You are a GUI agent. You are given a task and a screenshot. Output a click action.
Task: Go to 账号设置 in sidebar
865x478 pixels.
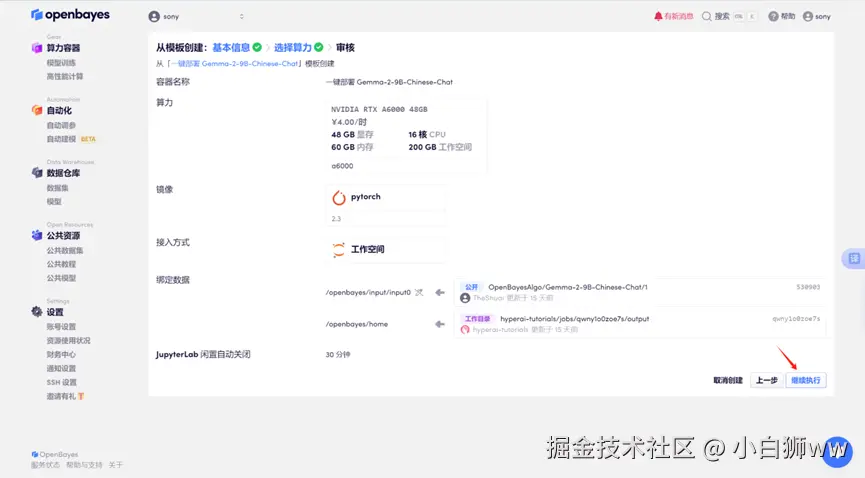pos(61,327)
